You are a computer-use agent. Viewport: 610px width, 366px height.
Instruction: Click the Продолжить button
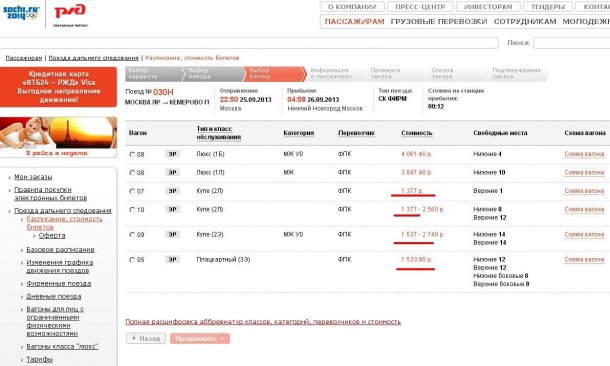(x=200, y=338)
